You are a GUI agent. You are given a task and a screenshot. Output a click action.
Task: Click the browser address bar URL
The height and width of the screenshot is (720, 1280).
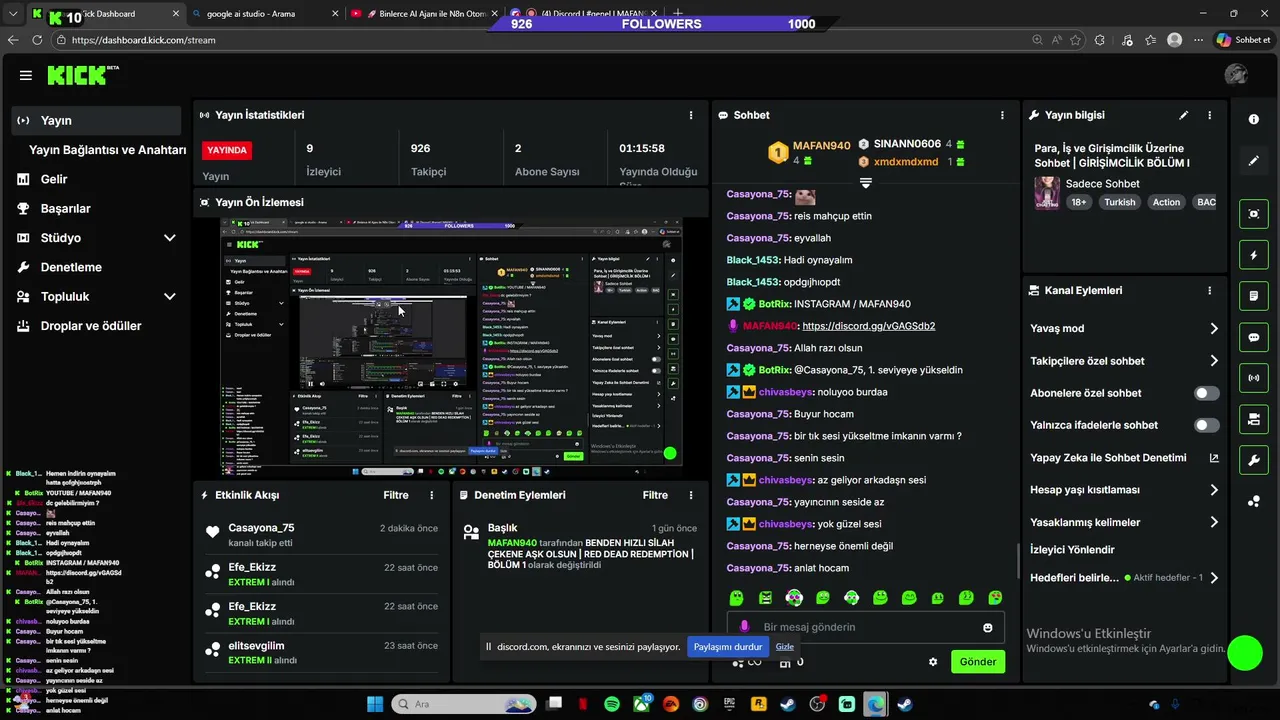pos(144,40)
